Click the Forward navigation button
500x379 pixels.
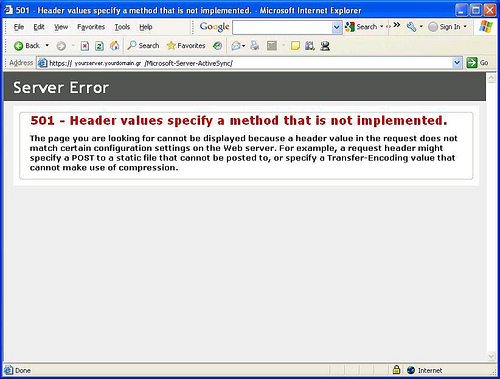tap(61, 46)
